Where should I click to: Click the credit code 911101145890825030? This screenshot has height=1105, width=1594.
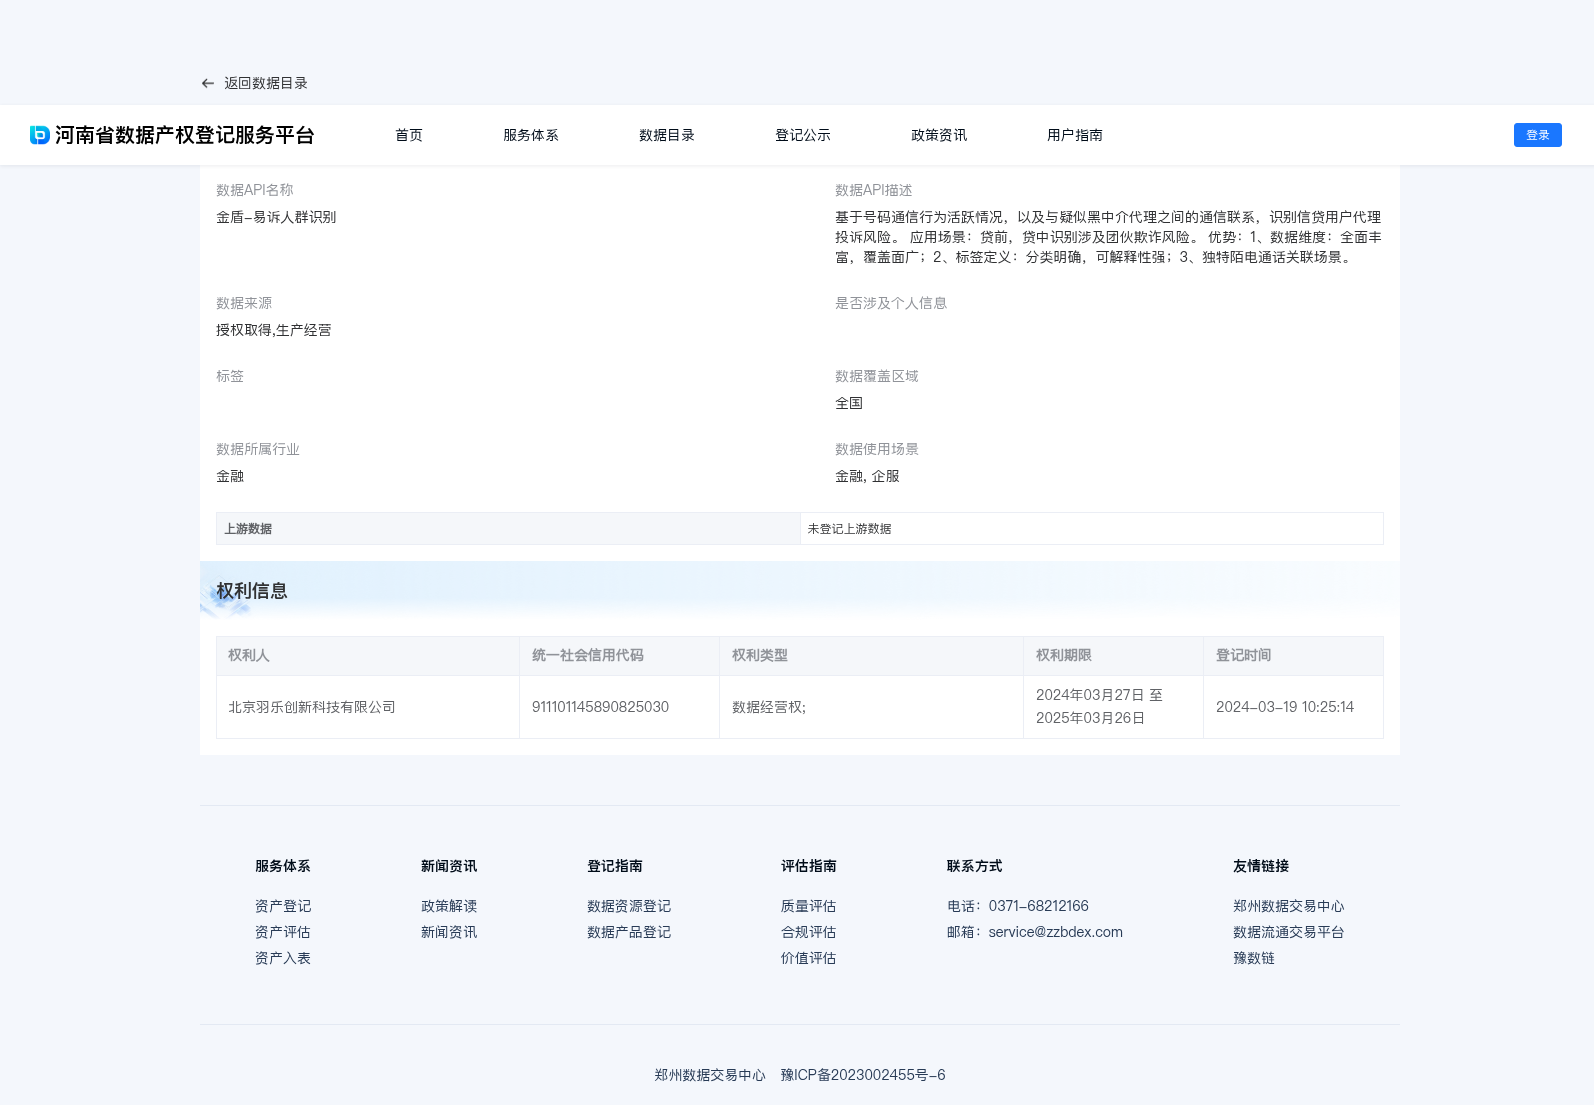[600, 707]
